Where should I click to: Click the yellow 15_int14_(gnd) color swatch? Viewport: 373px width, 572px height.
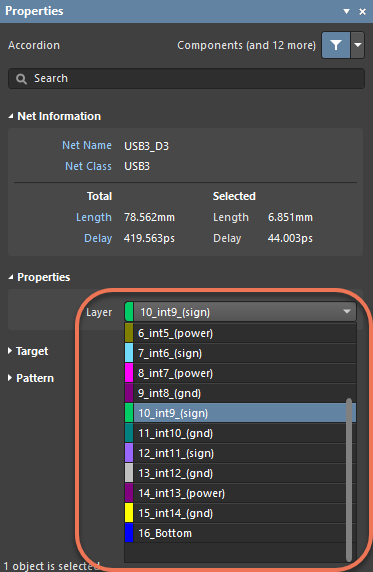(x=129, y=513)
